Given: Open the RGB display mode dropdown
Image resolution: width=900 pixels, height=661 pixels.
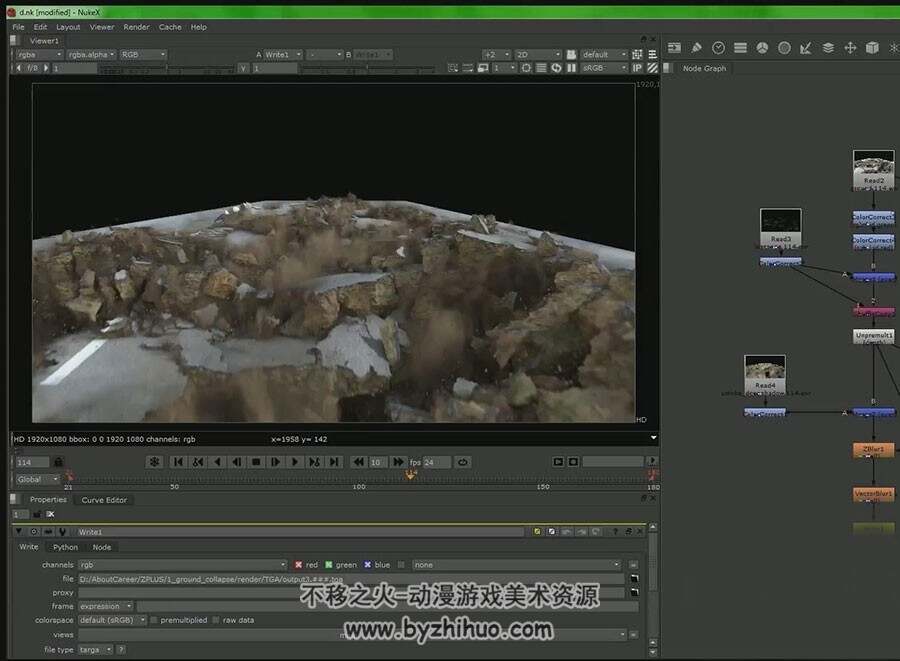Looking at the screenshot, I should 143,55.
